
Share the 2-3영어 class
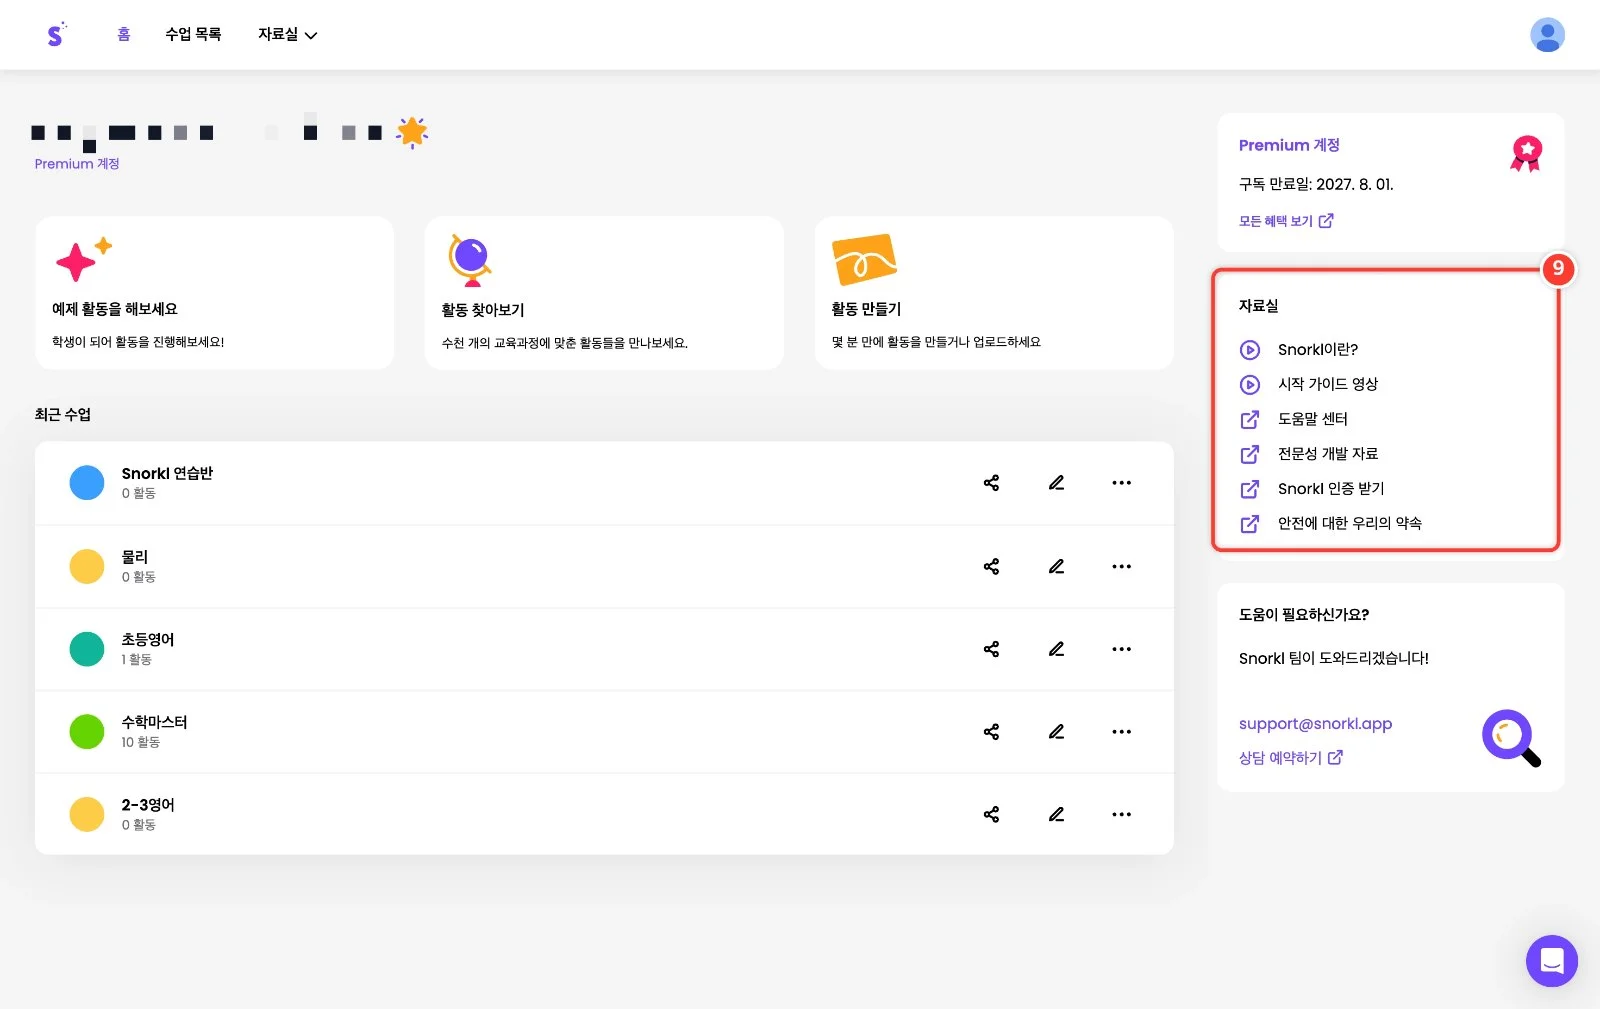[x=991, y=814]
